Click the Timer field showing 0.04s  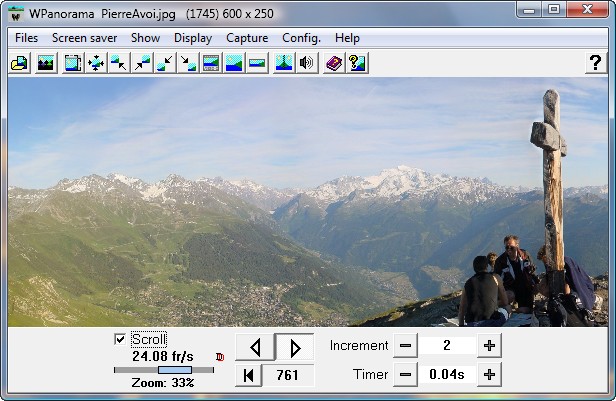coord(447,374)
